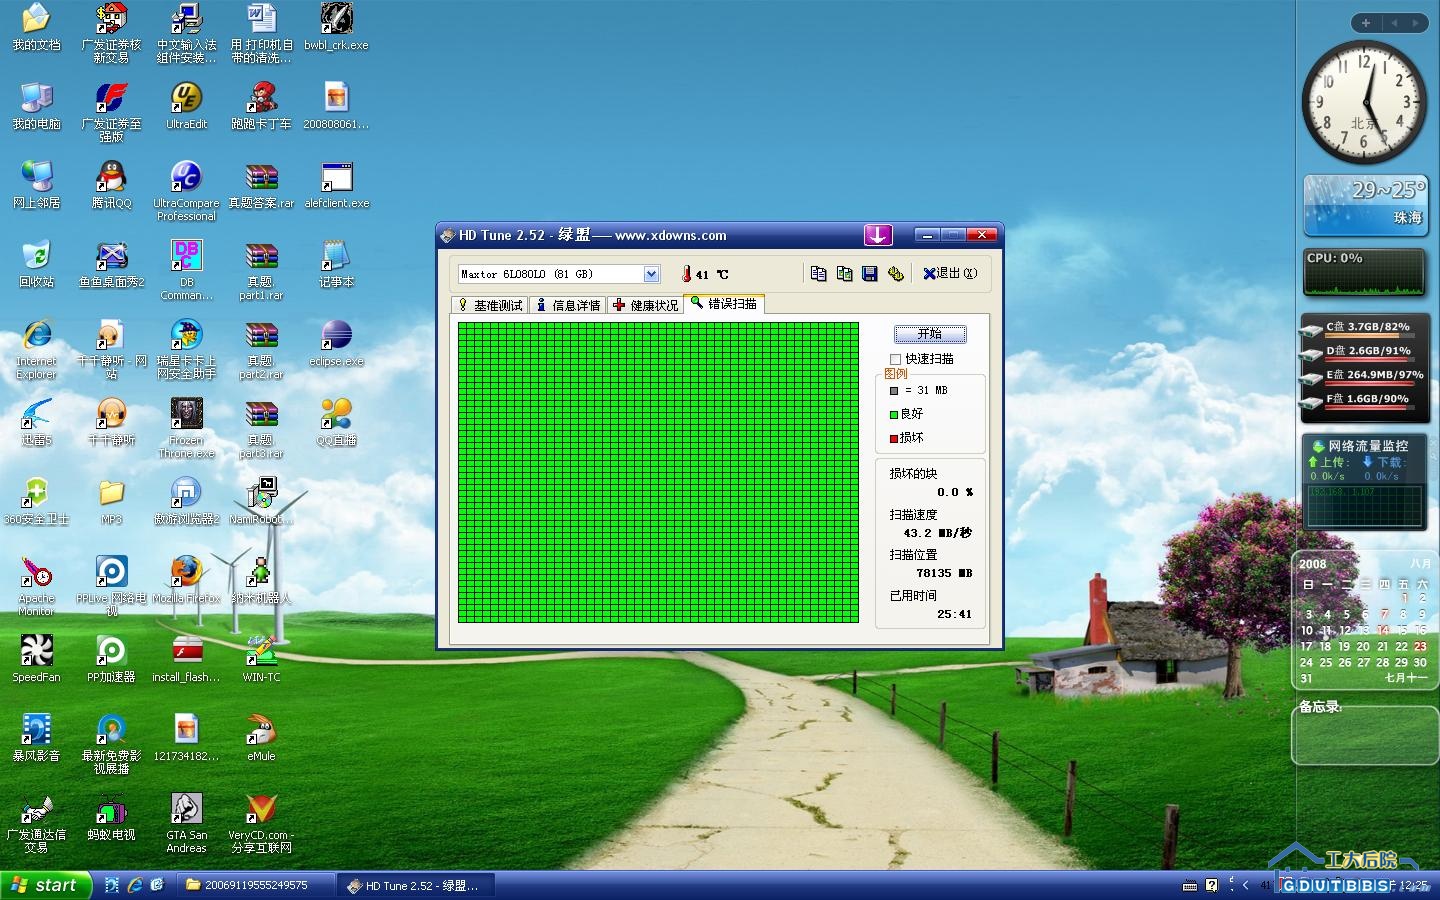The height and width of the screenshot is (900, 1440).
Task: Enable the 快速扫描 quick scan checkbox
Action: pos(895,359)
